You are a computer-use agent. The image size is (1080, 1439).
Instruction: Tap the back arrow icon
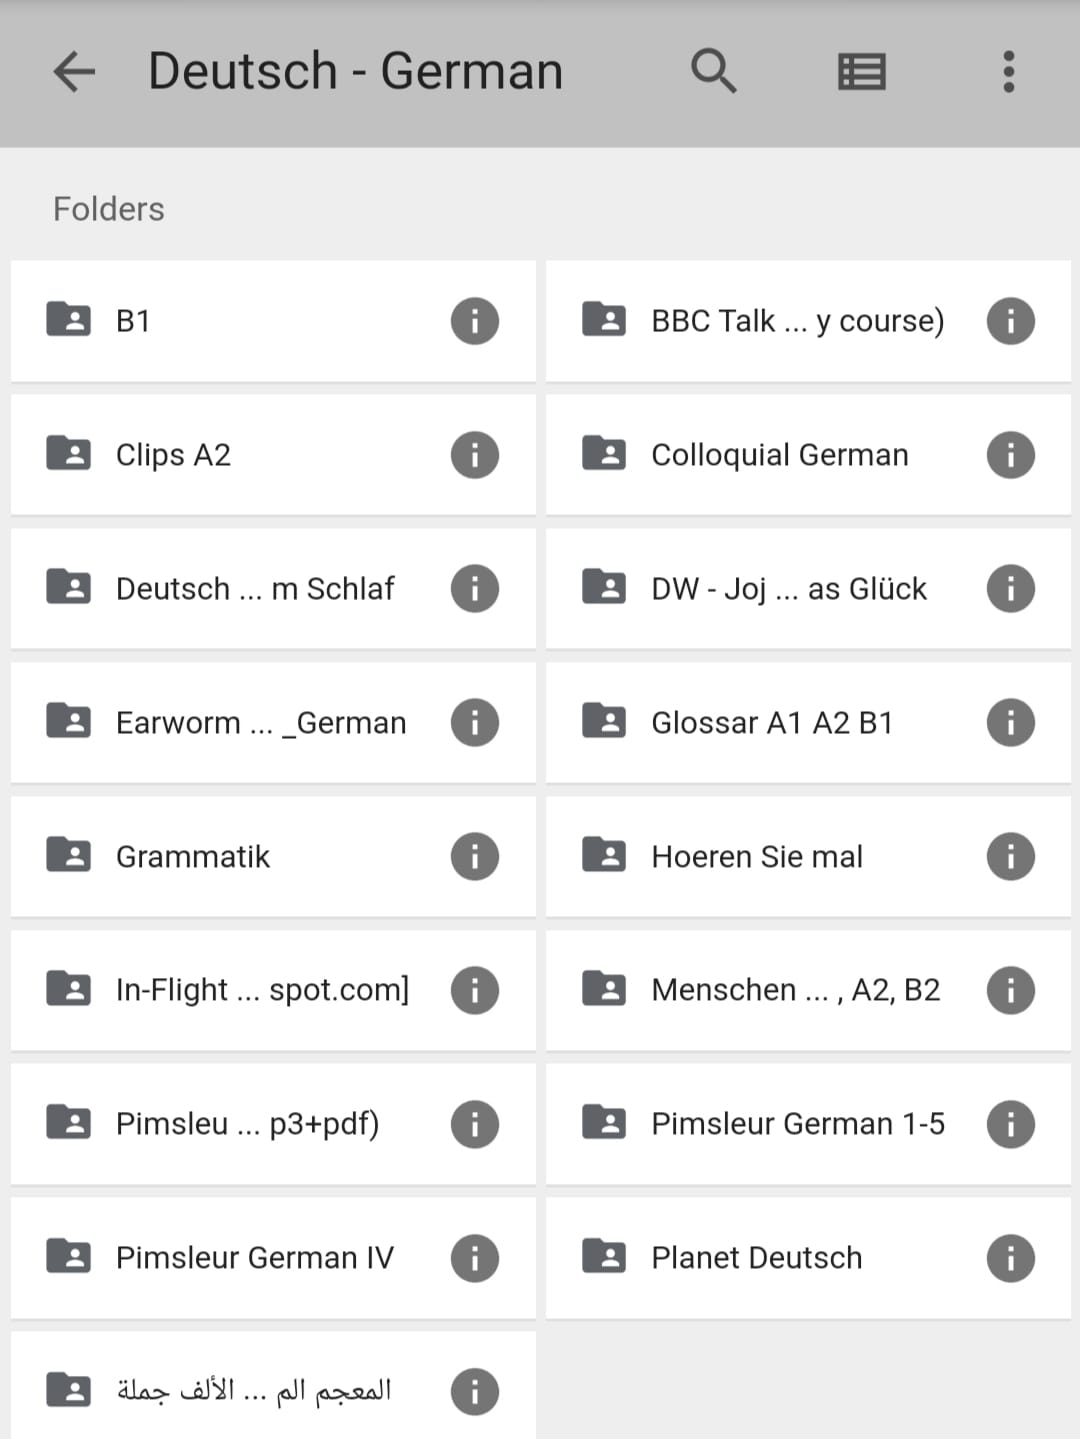click(74, 72)
